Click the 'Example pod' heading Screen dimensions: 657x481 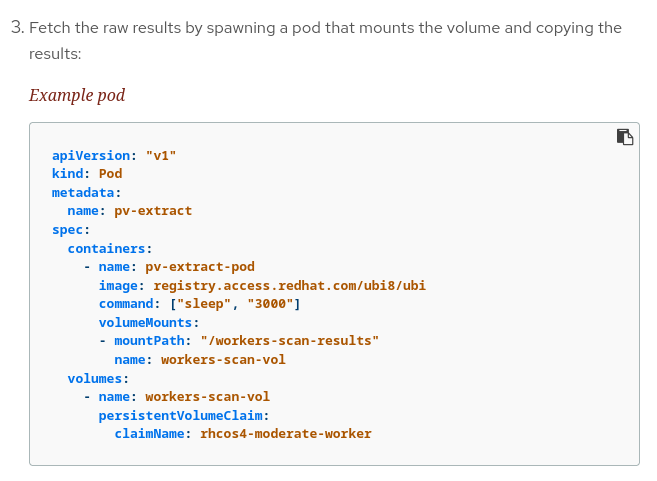point(77,96)
